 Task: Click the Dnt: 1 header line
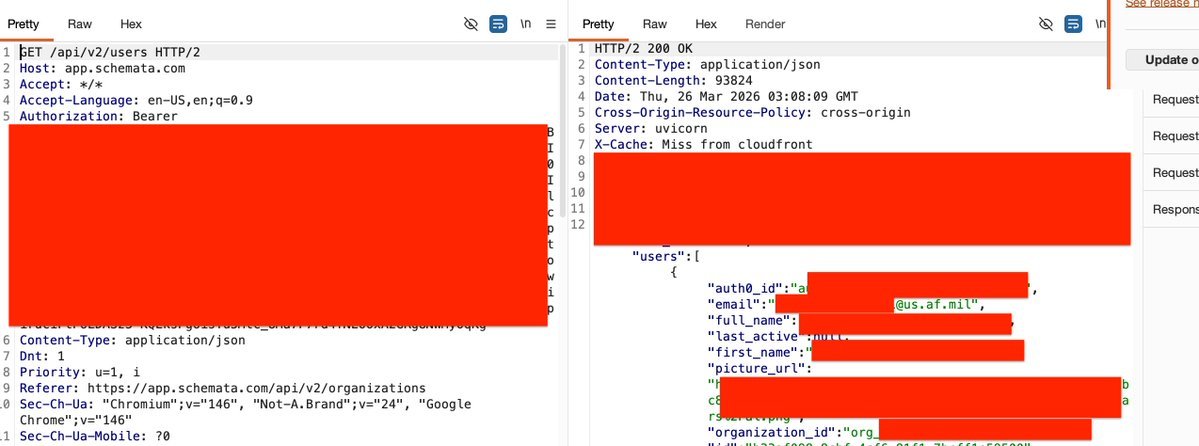[42, 356]
